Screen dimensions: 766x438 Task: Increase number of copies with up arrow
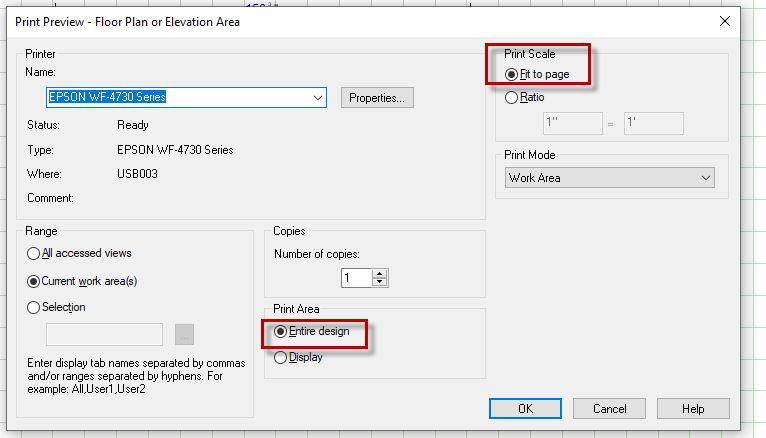379,274
